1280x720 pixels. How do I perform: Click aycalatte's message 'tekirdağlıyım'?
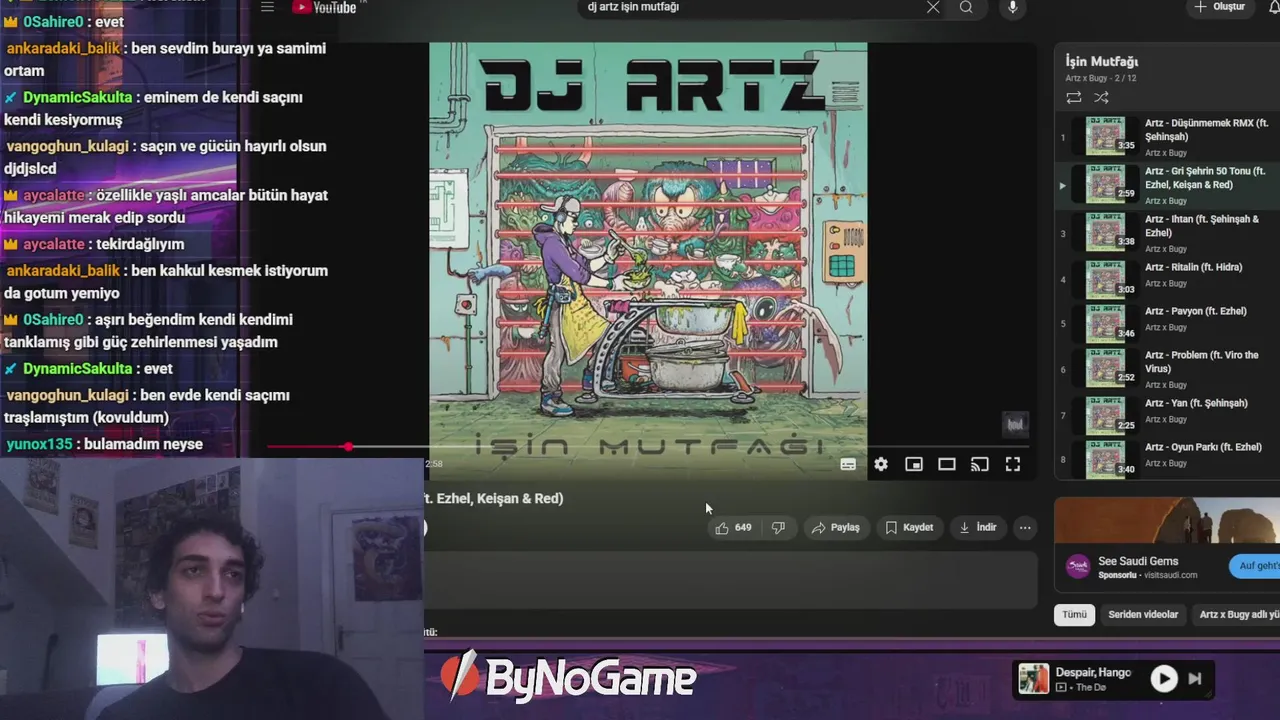pyautogui.click(x=95, y=244)
